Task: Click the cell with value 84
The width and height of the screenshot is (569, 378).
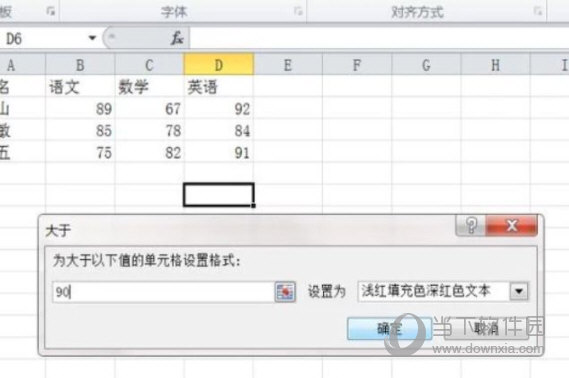Action: (218, 131)
